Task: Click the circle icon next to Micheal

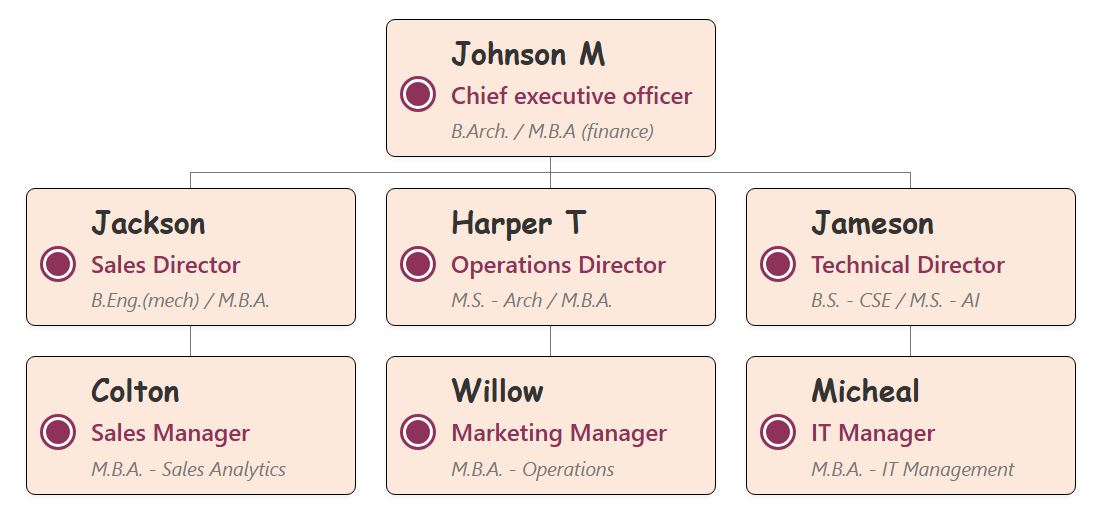Action: pos(777,432)
